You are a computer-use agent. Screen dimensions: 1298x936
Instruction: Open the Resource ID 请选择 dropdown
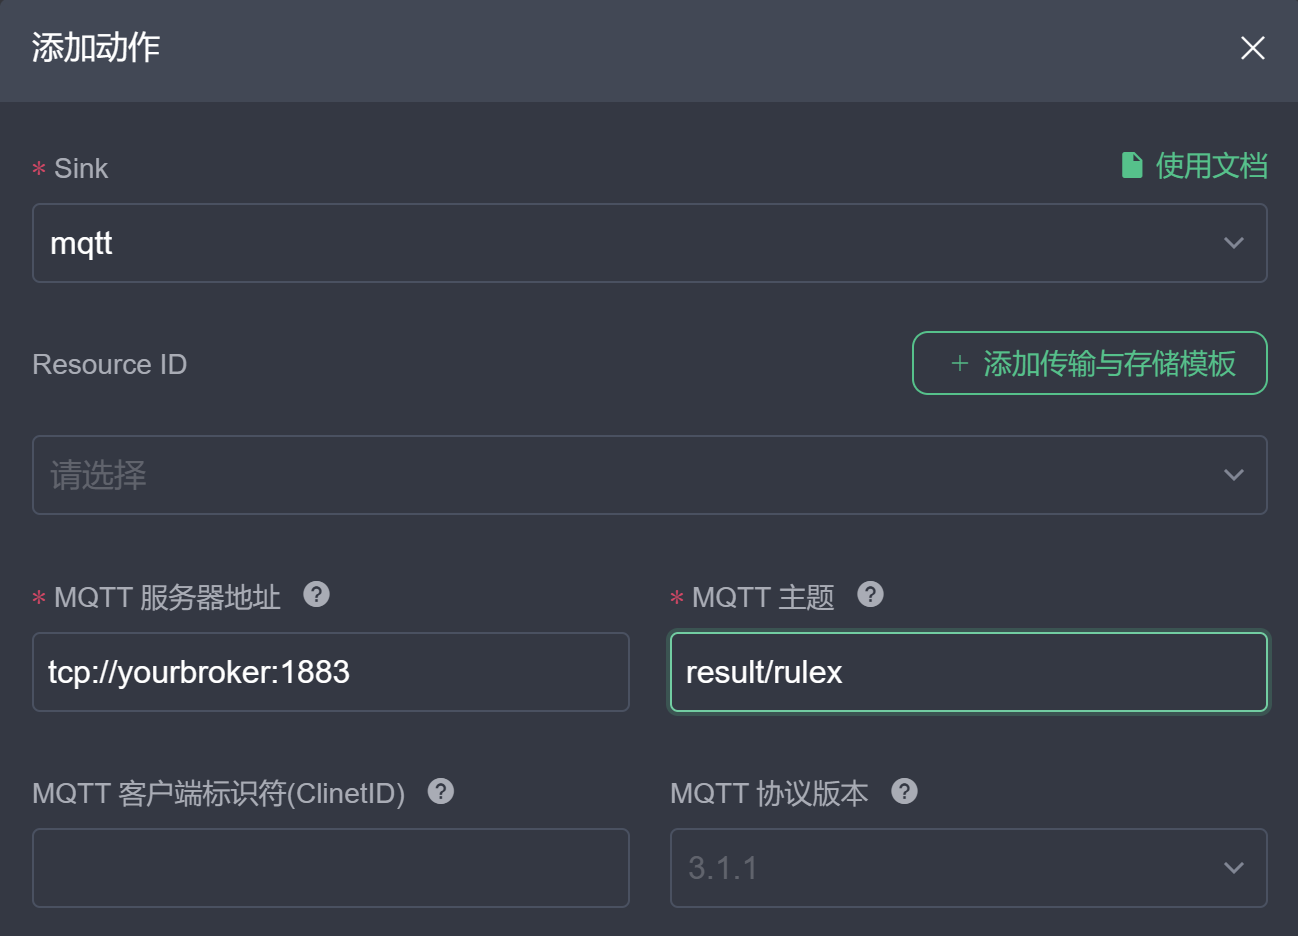650,475
